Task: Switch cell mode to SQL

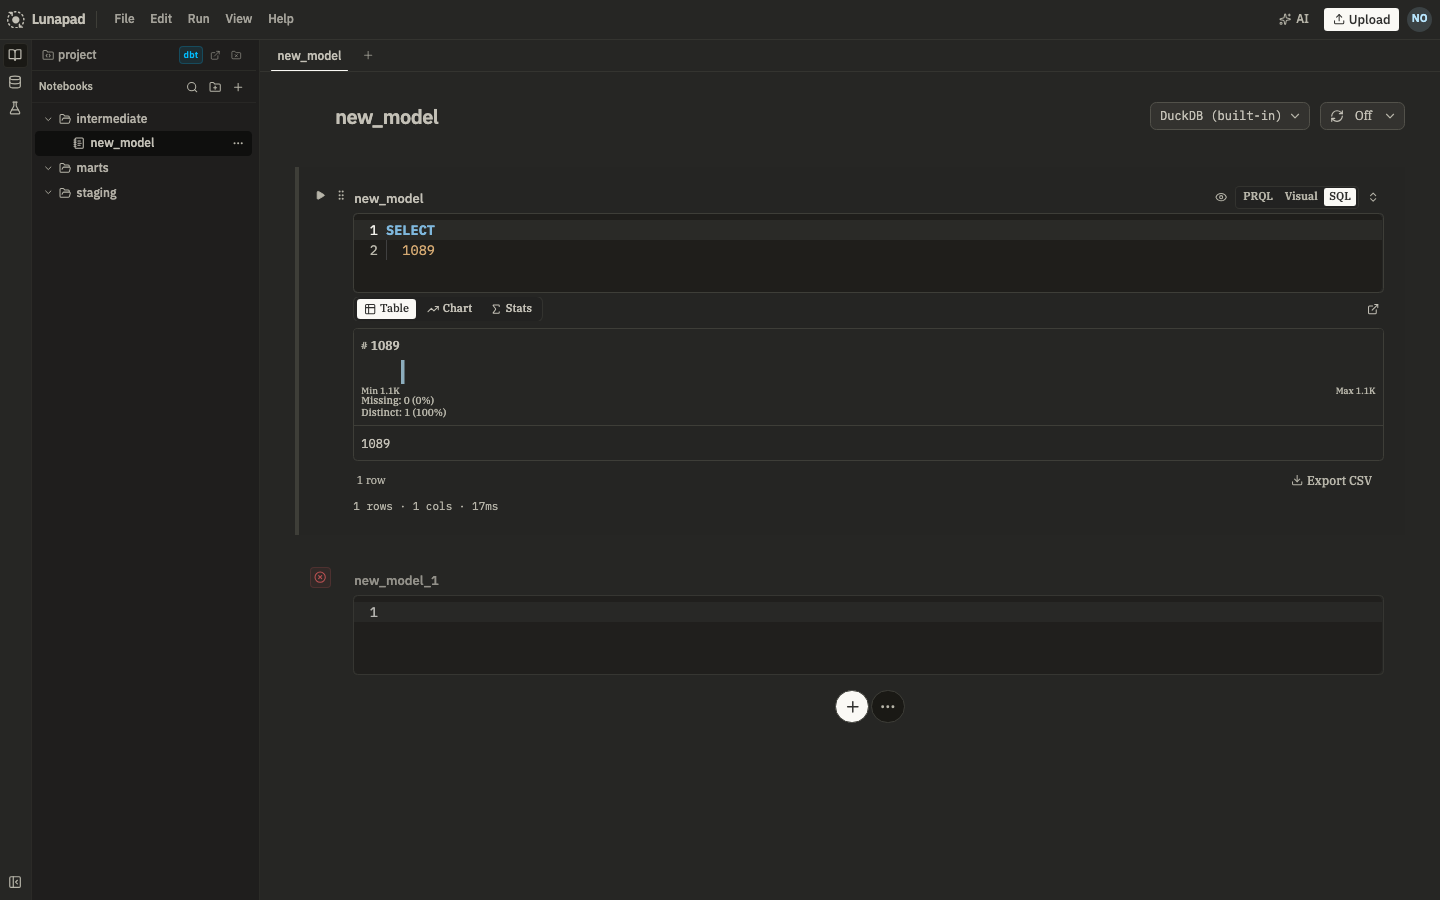Action: coord(1340,197)
